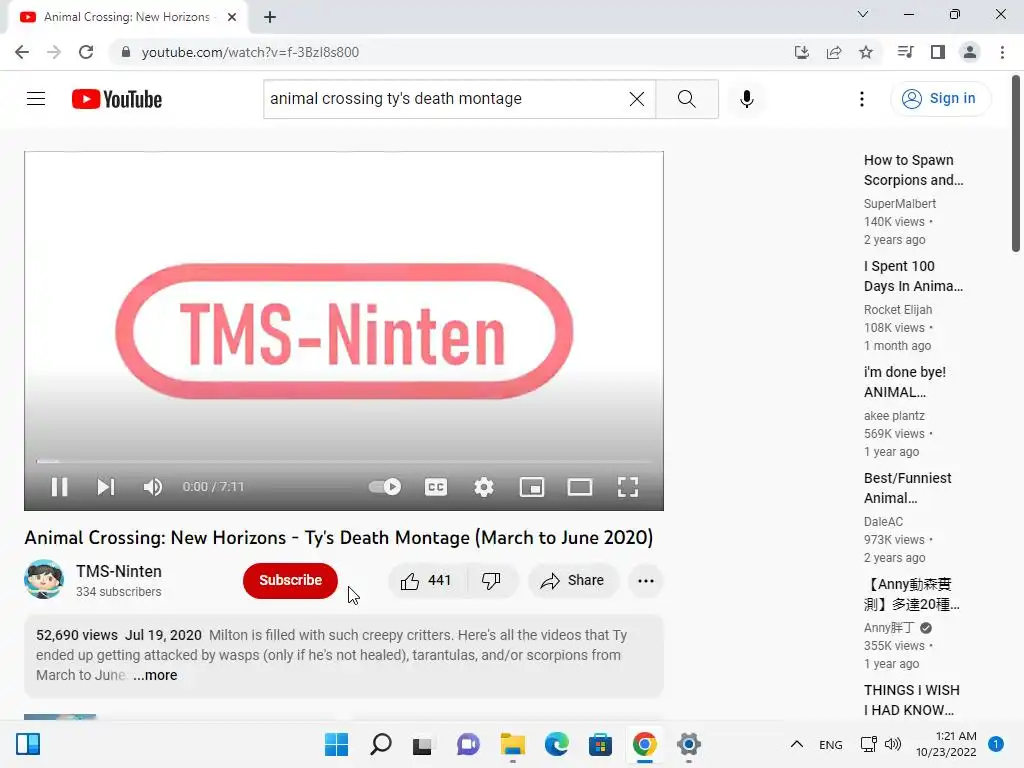Click the DaleAC channel name

click(x=883, y=522)
